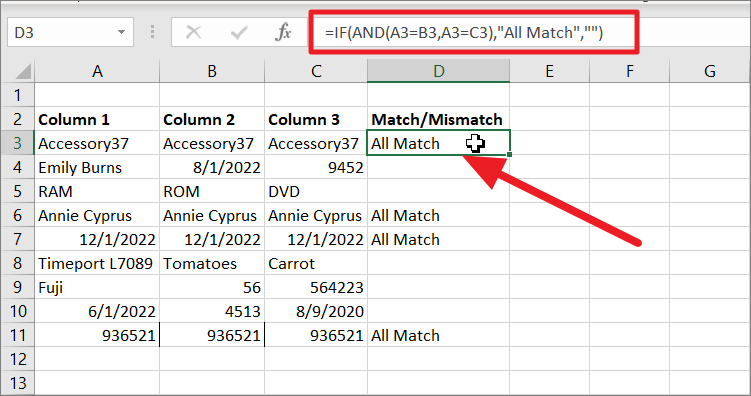Select row 7 header
The image size is (751, 396).
(17, 239)
